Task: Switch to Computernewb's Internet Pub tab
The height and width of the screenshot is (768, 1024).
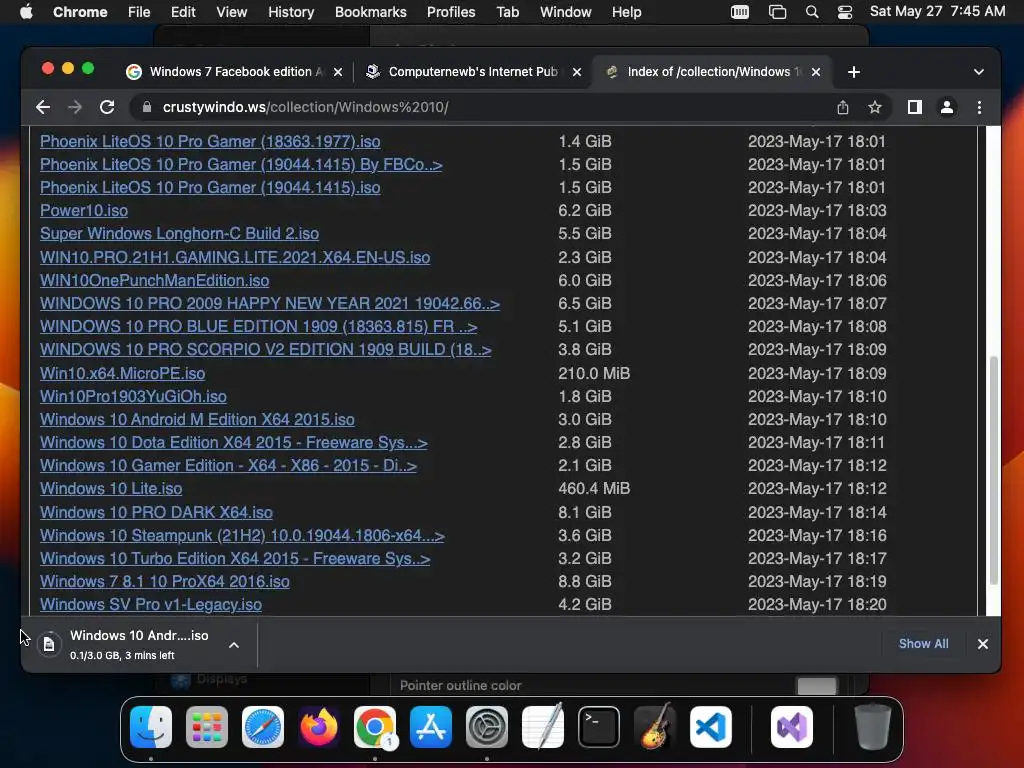Action: click(x=472, y=72)
